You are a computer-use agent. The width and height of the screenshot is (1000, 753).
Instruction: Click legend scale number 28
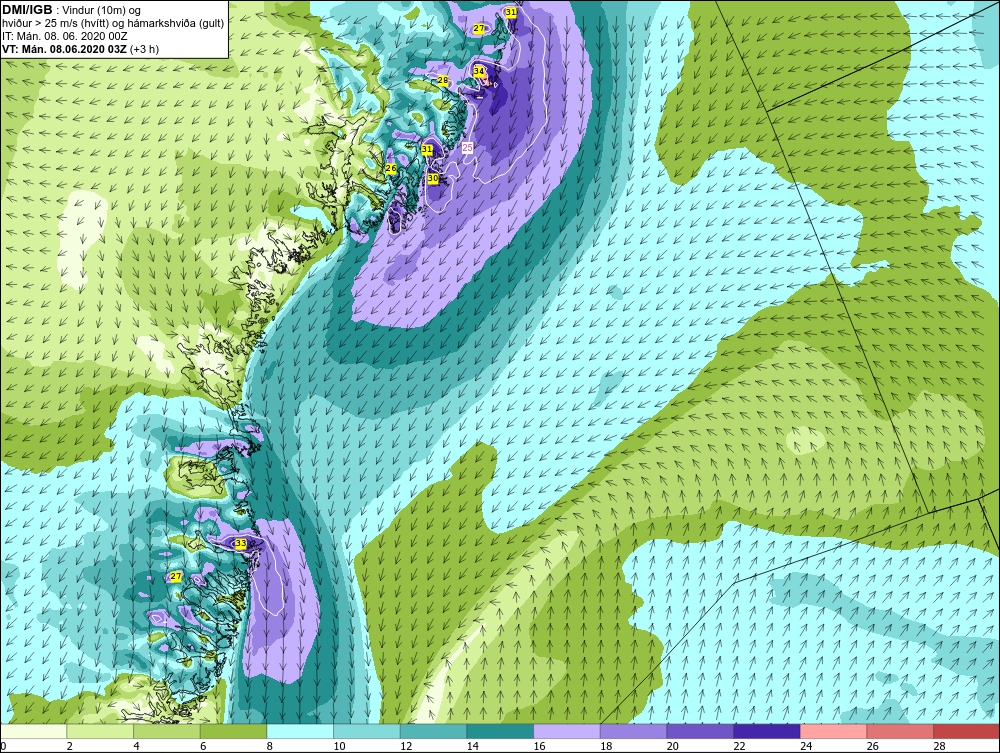939,746
